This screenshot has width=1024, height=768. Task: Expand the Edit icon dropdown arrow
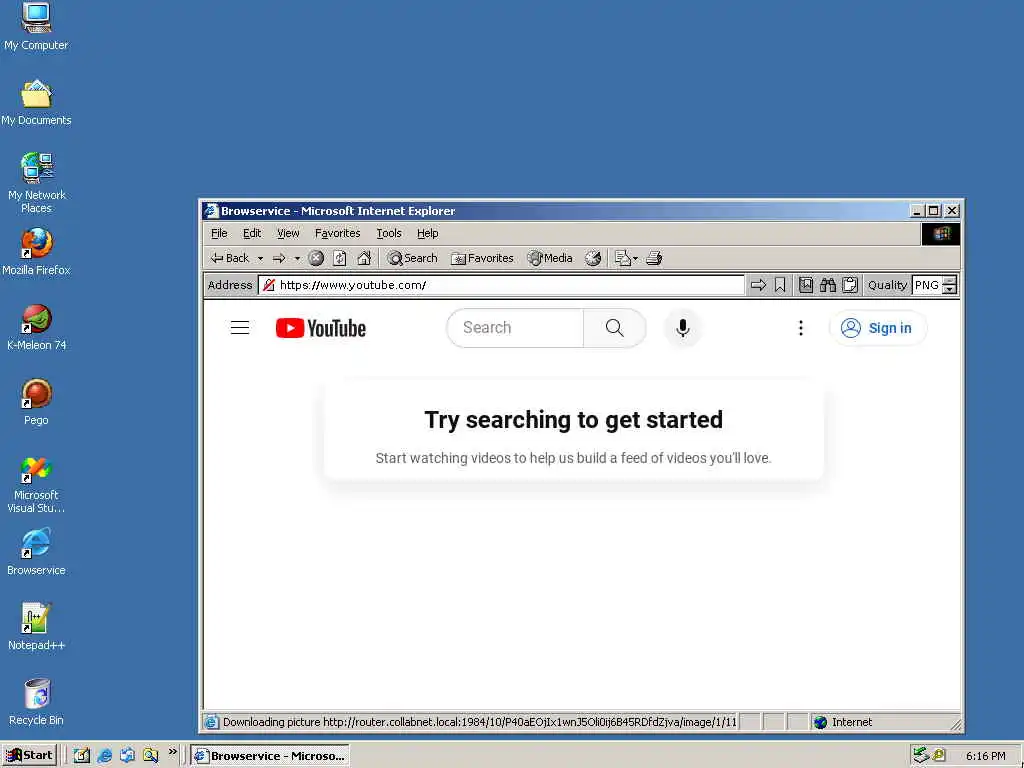635,259
